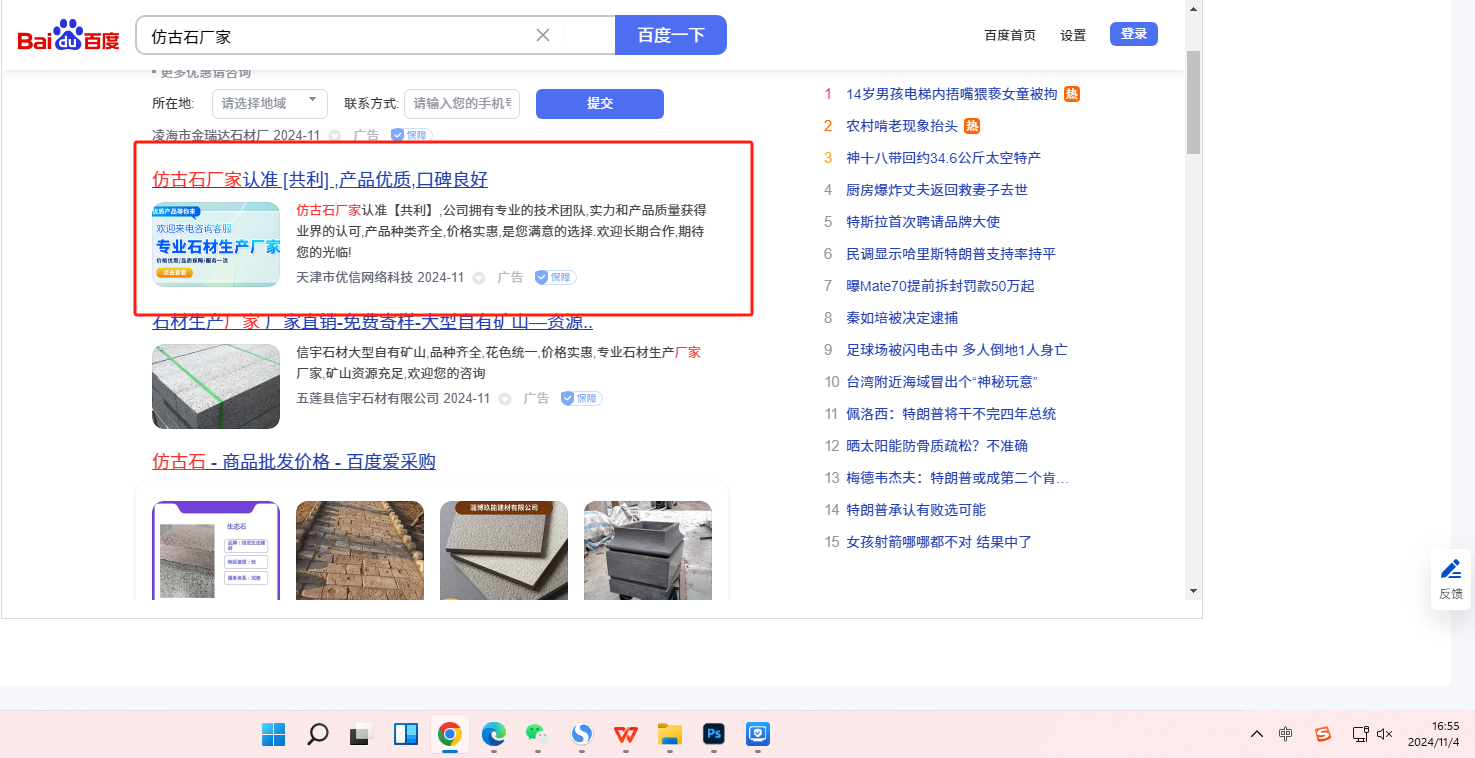
Task: Open network settings from the system tray
Action: (1360, 735)
